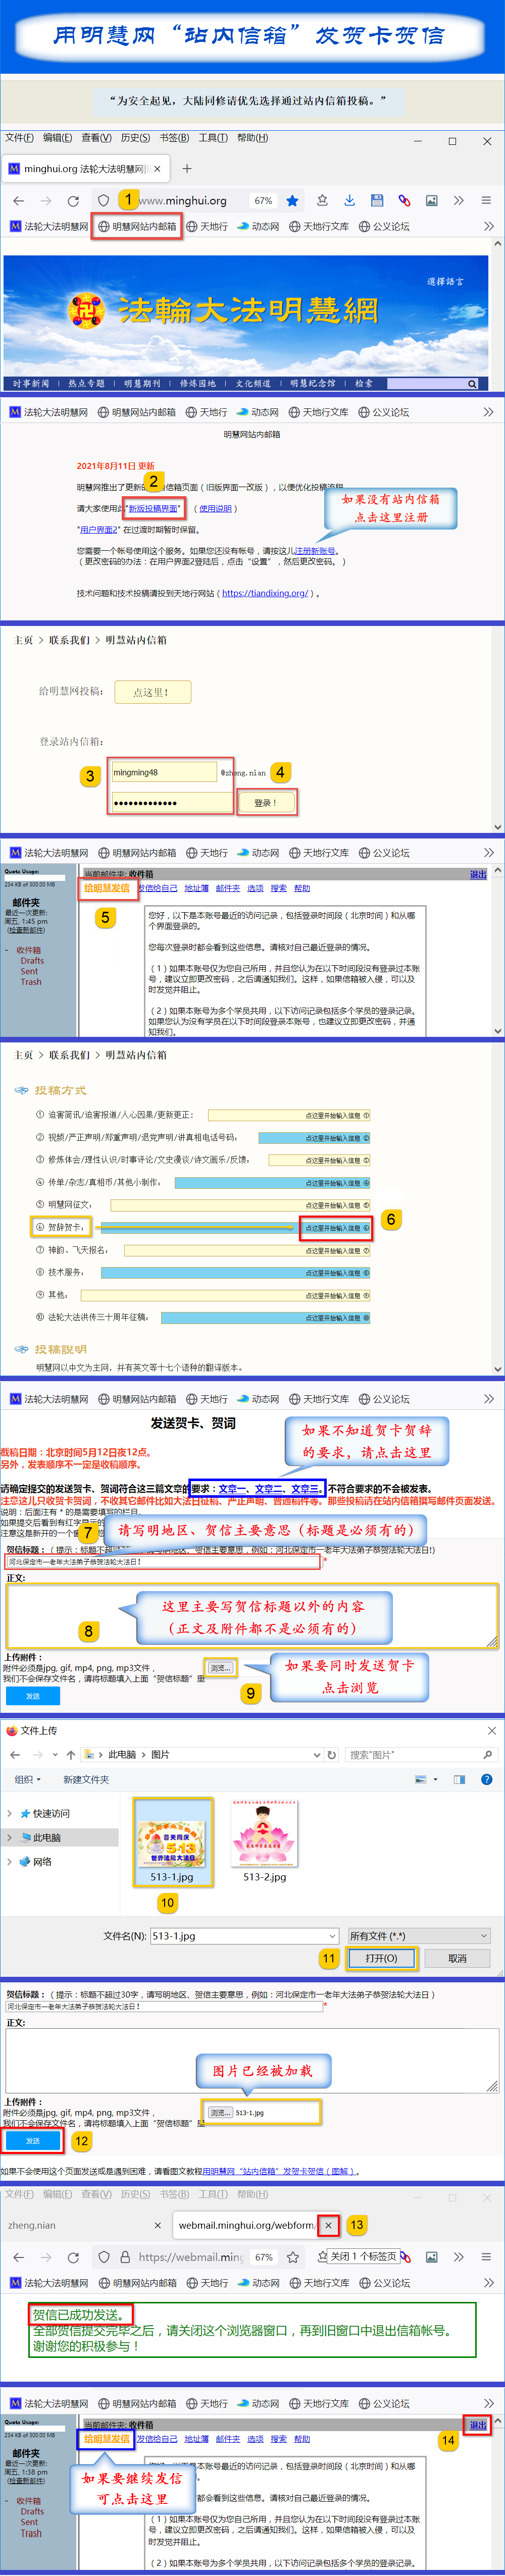Expand the 追害罪讯 submission bar
The width and height of the screenshot is (505, 2576).
click(x=289, y=1115)
